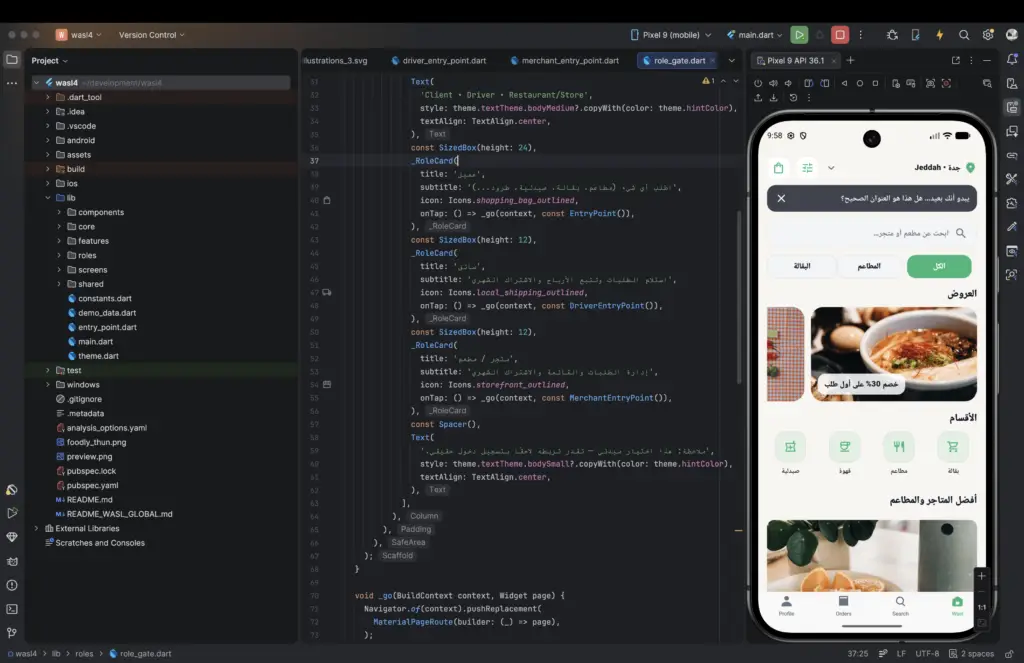The image size is (1024, 663).
Task: Expand the android folder in project tree
Action: click(47, 140)
